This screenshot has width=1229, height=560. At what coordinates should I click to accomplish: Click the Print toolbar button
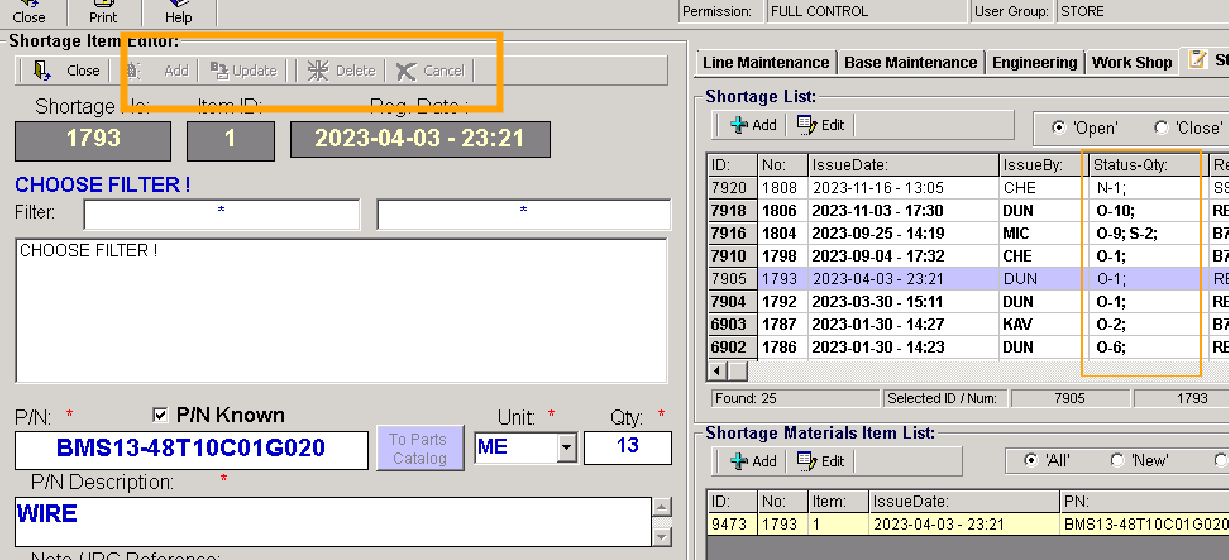click(103, 12)
